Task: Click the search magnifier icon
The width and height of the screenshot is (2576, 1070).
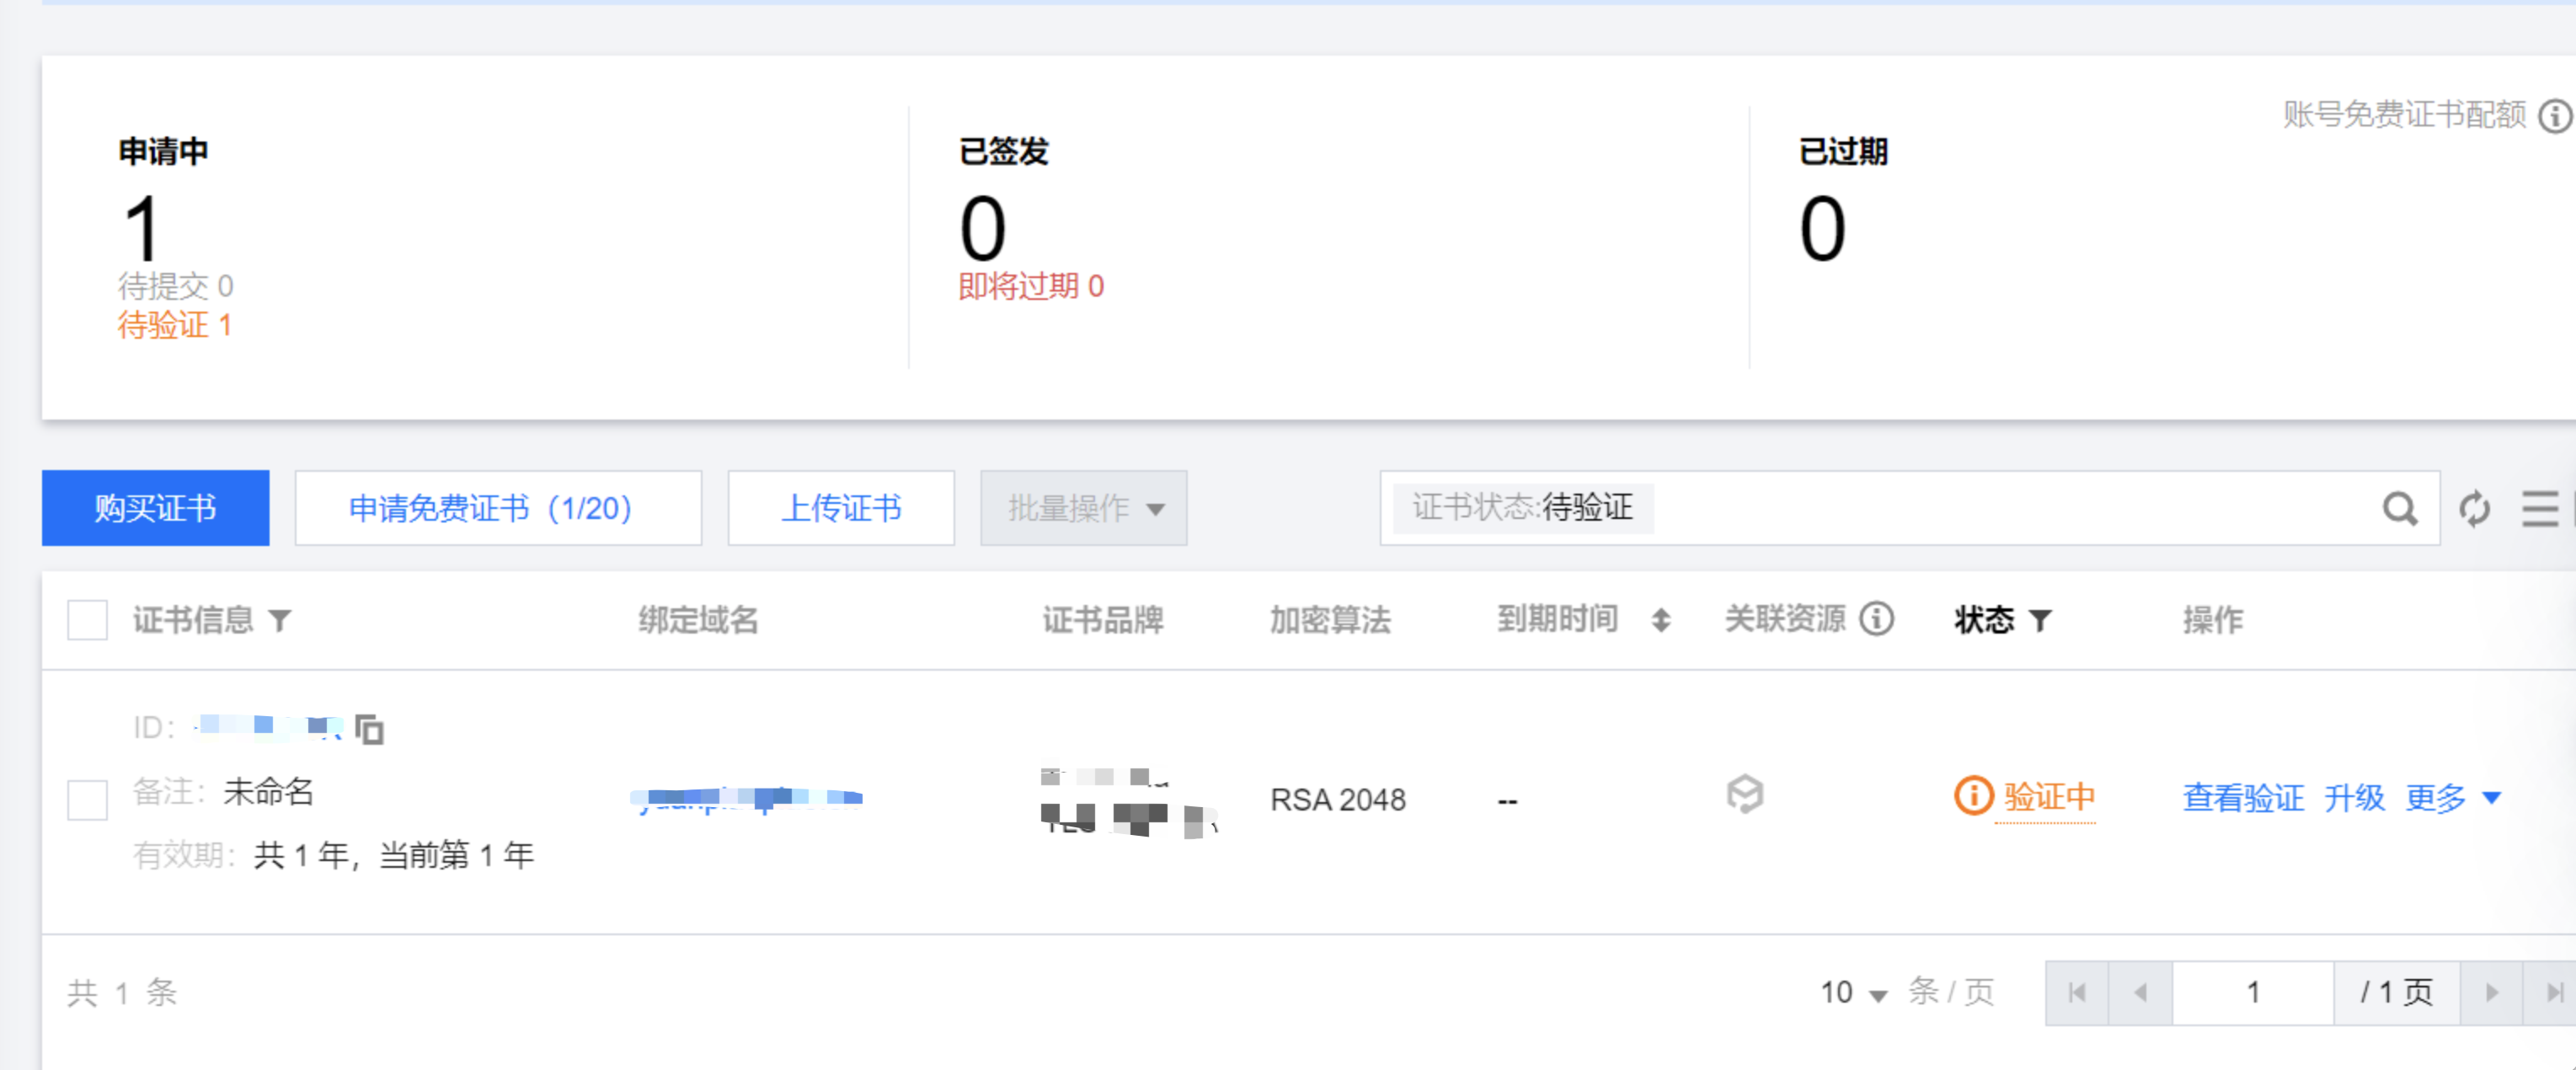Action: click(2399, 509)
